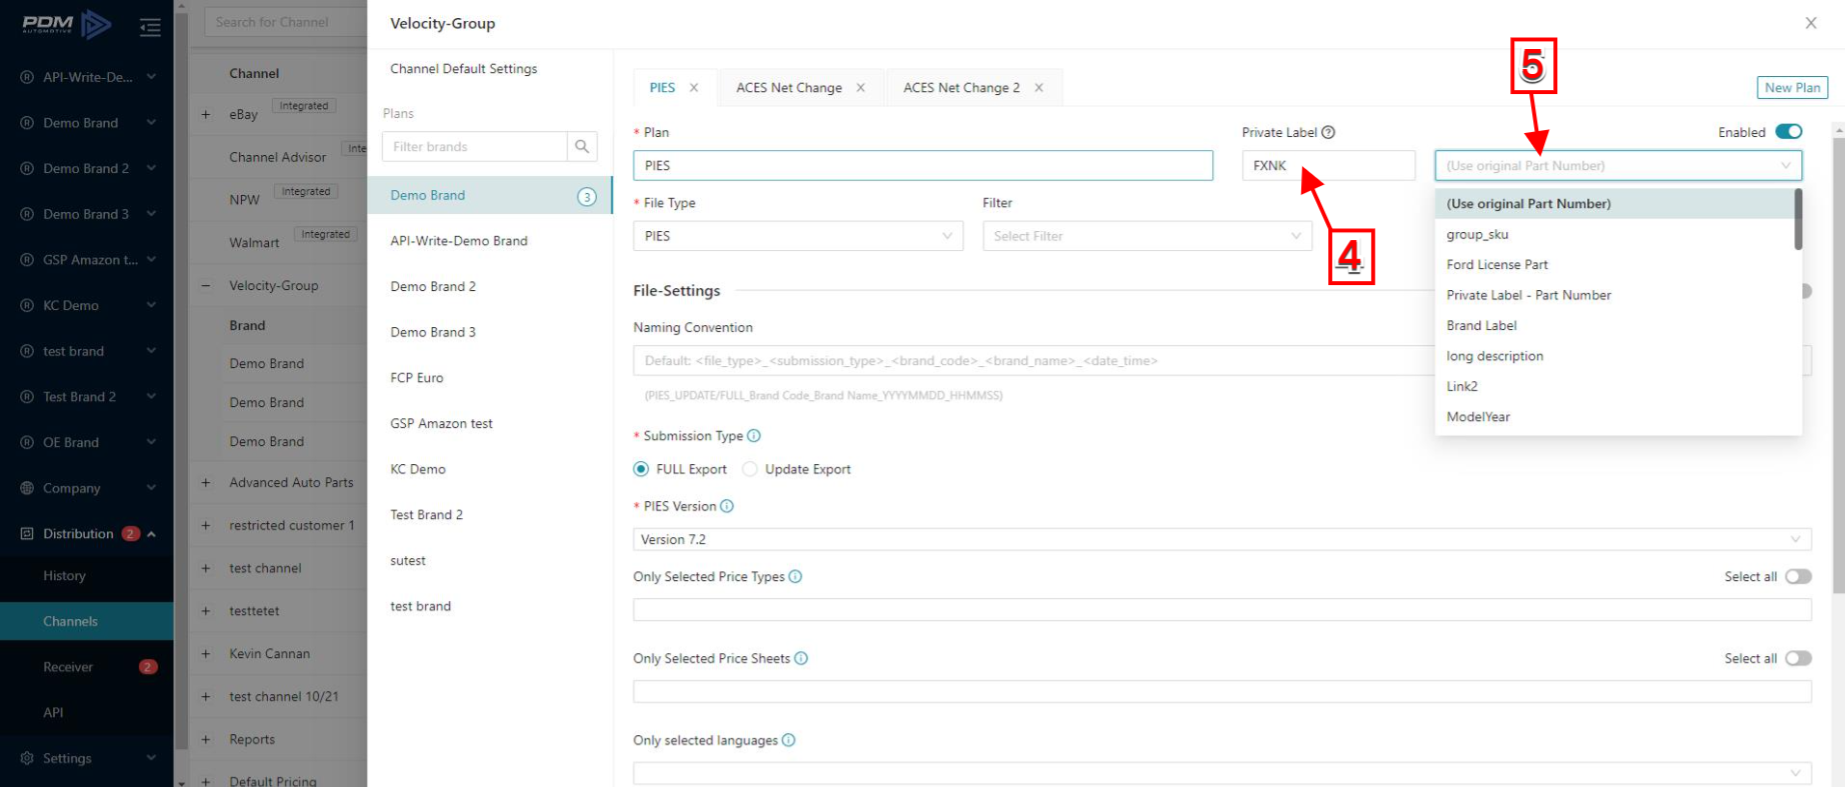Toggle Select all for Price Sheets

click(x=1798, y=659)
